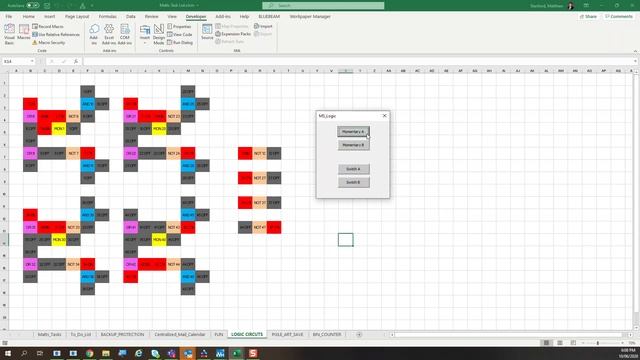Click in the formula bar input
The height and width of the screenshot is (360, 640).
pyautogui.click(x=358, y=61)
